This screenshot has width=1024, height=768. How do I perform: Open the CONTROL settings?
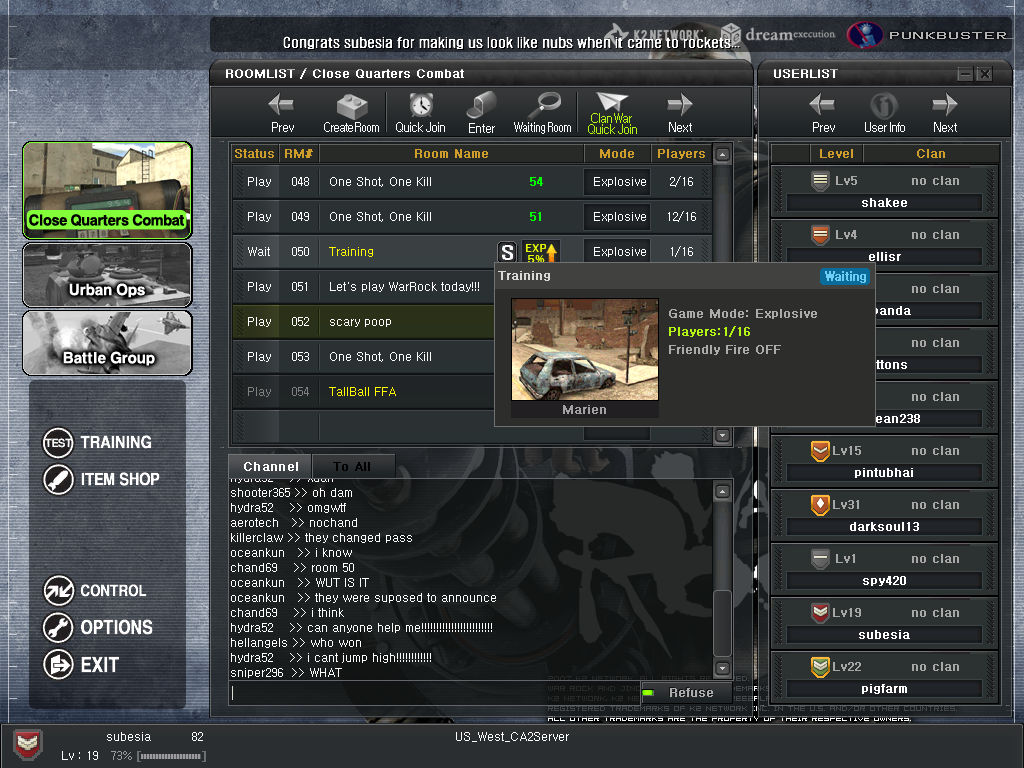tap(95, 590)
